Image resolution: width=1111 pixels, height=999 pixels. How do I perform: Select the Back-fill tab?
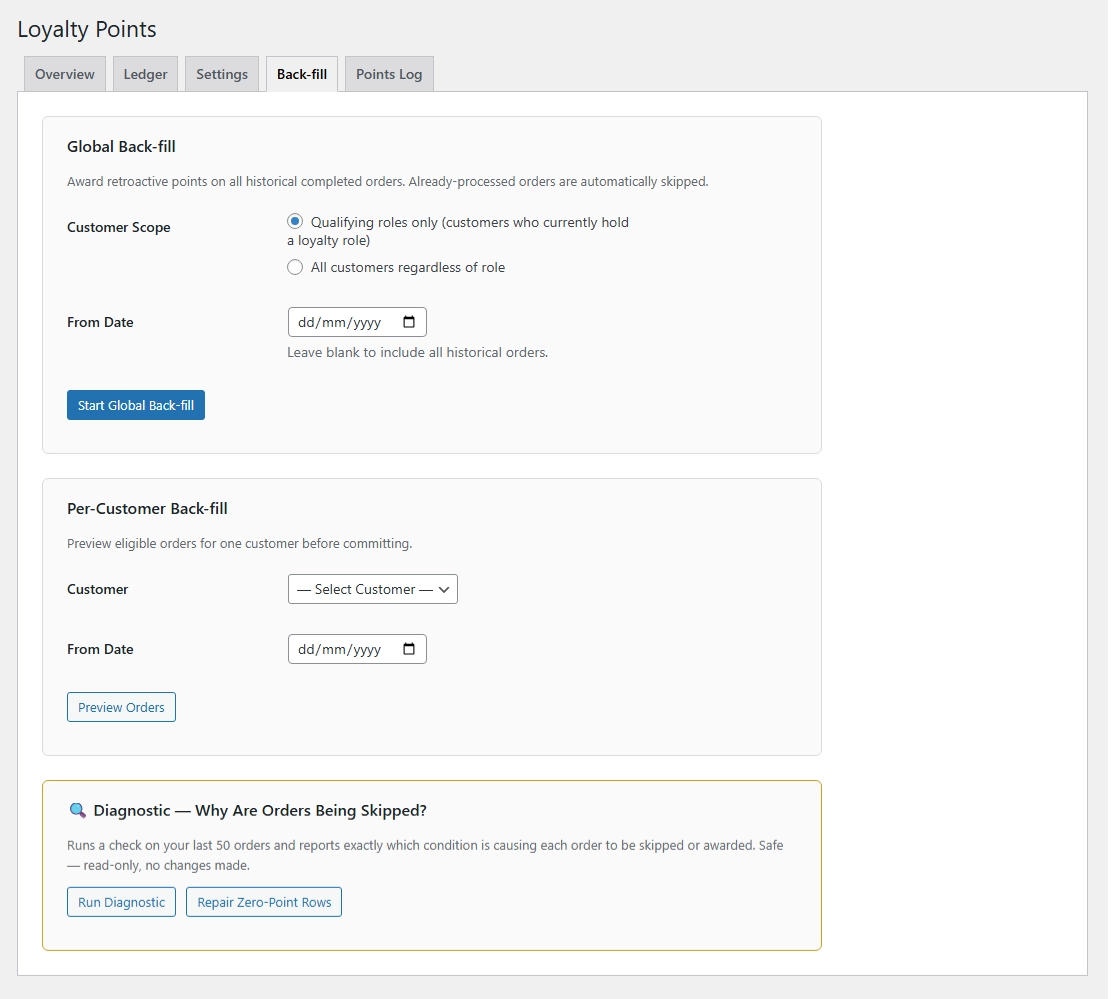[302, 74]
